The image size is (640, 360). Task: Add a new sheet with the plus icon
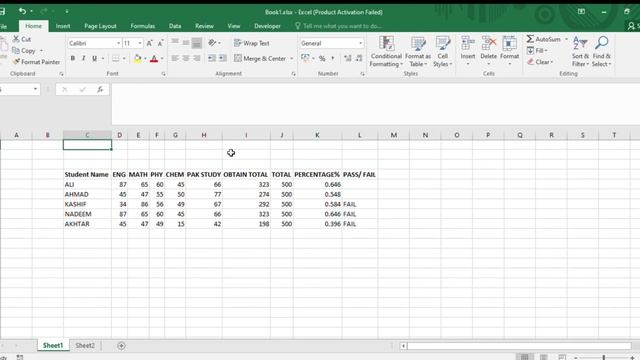[x=121, y=346]
